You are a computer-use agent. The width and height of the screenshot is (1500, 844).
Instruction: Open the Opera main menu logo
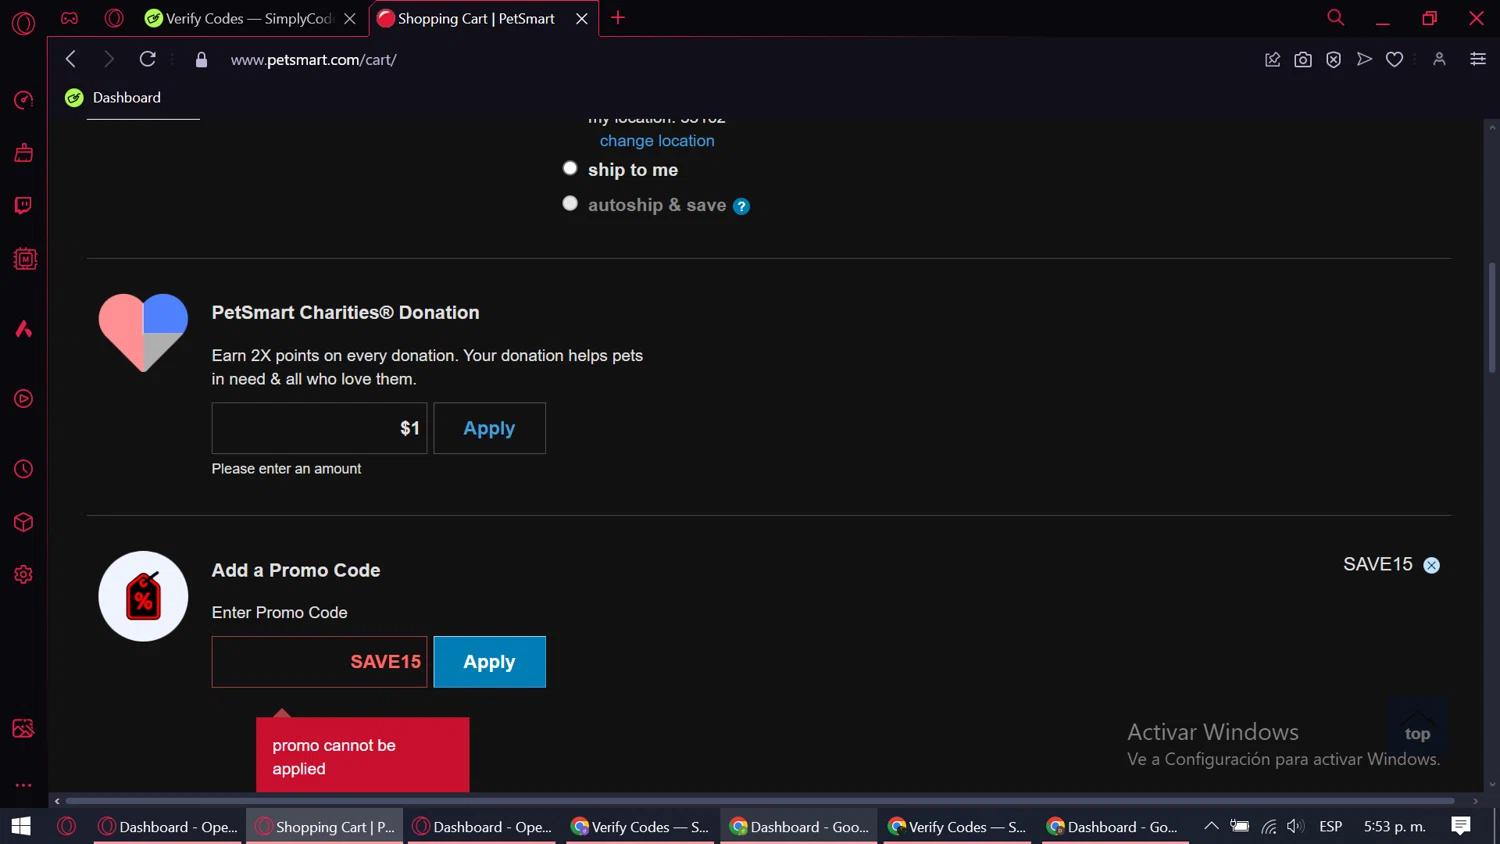tap(23, 22)
